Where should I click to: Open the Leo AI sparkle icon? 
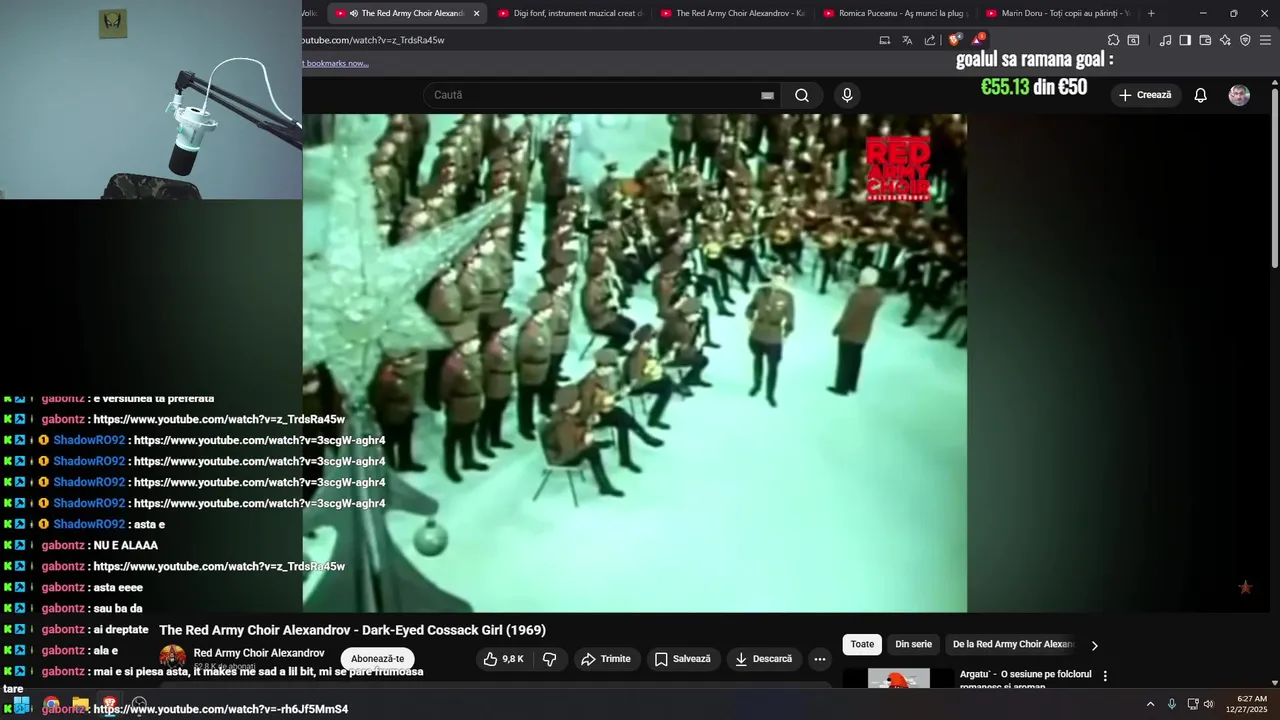1225,40
